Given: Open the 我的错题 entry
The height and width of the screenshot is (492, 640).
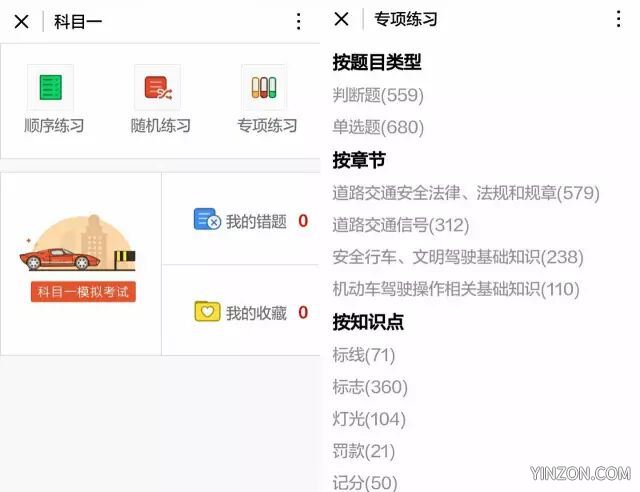Looking at the screenshot, I should 240,219.
